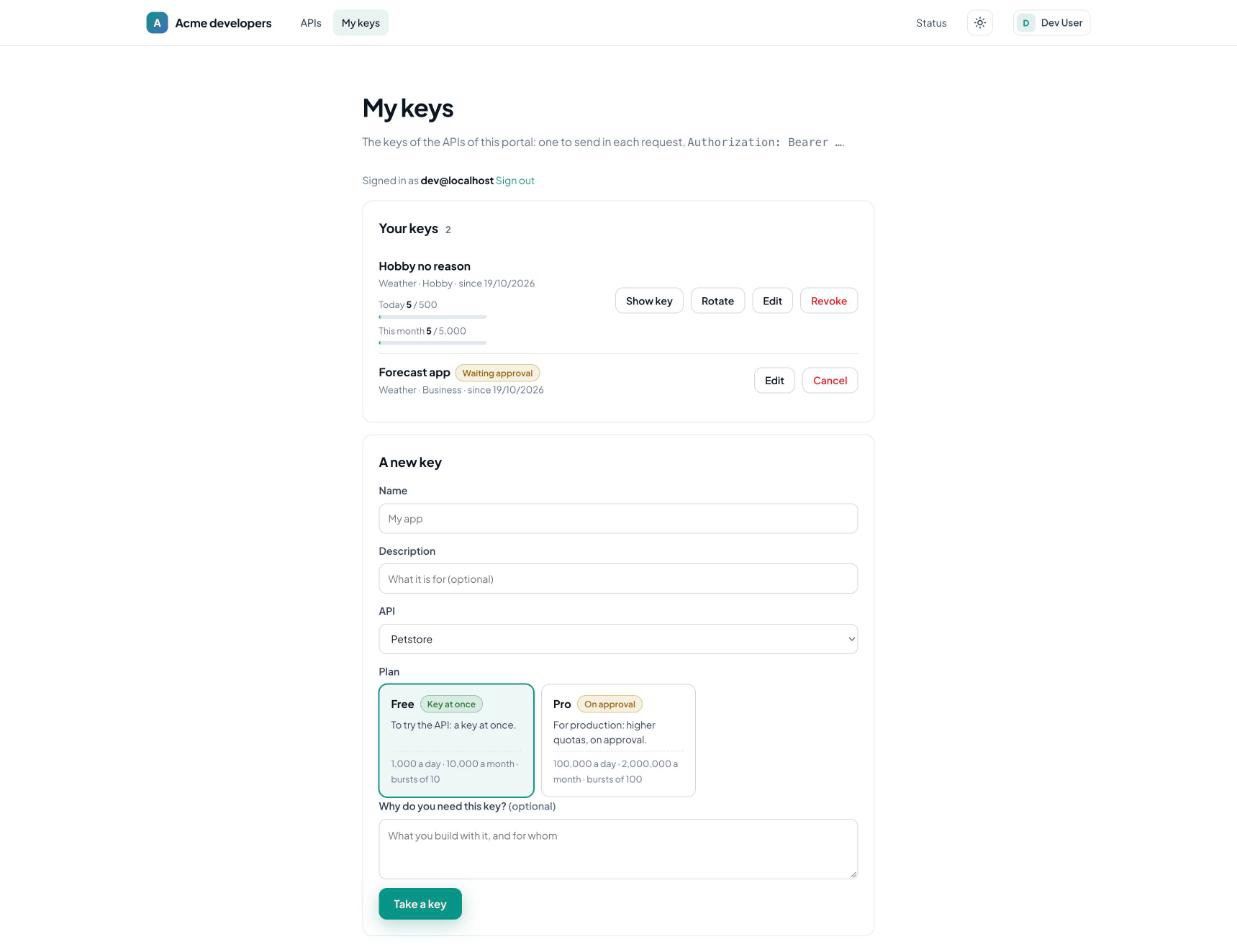
Task: Revoke the Hobby no reason key
Action: coord(829,301)
